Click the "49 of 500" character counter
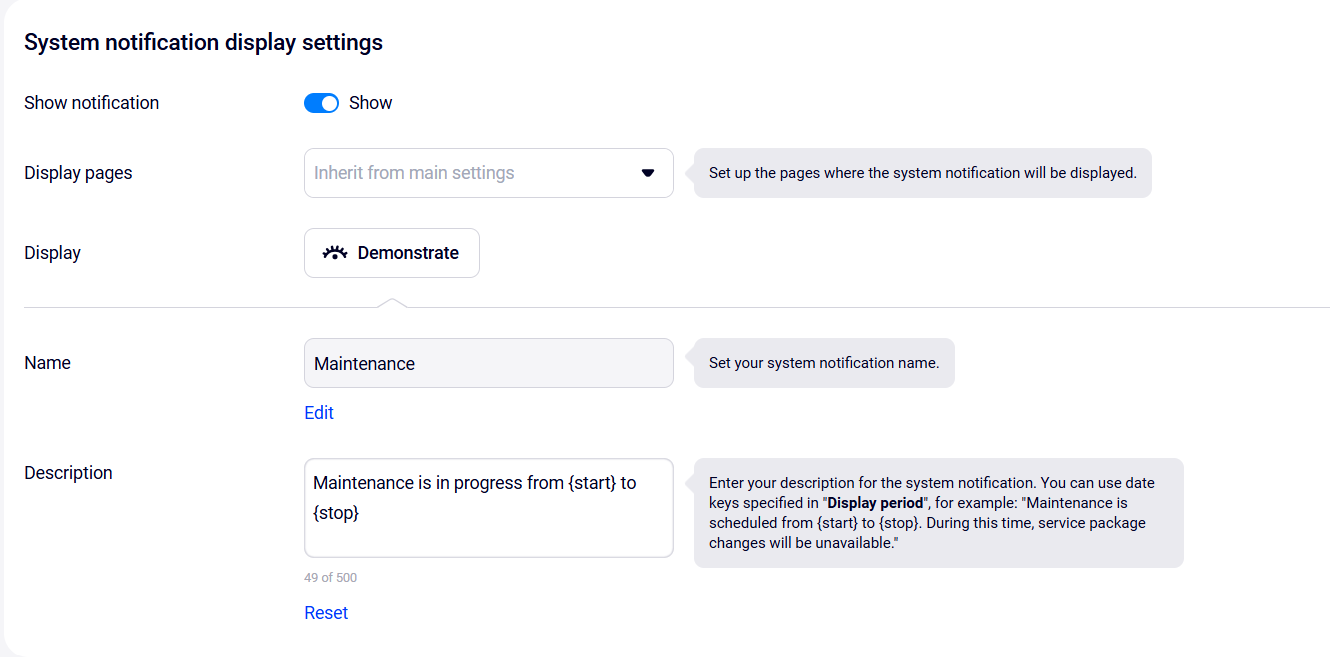Viewport: 1330px width, 657px height. (330, 578)
